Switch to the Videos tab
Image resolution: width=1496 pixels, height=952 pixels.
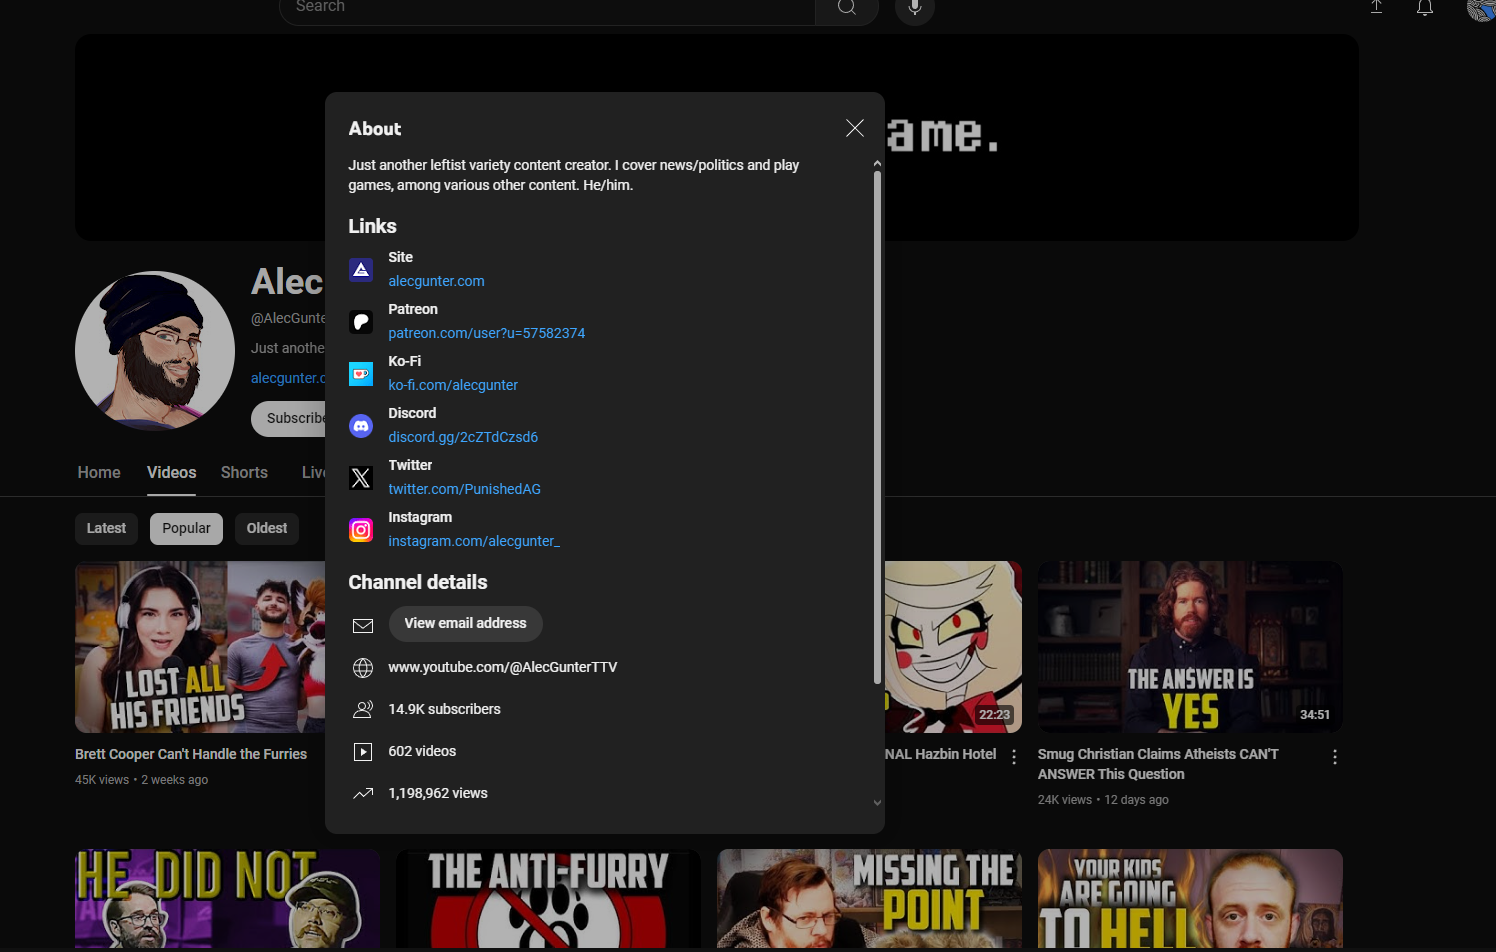coord(171,472)
